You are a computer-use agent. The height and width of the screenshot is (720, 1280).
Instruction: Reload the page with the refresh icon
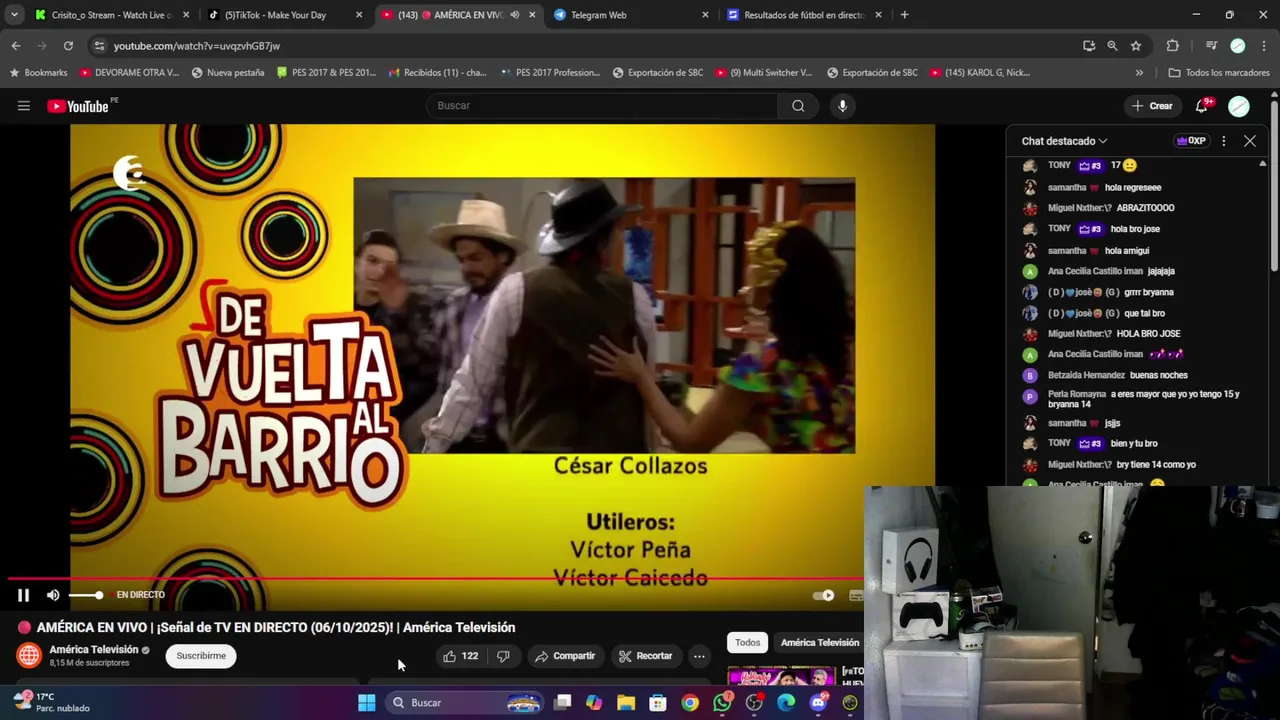[x=68, y=46]
